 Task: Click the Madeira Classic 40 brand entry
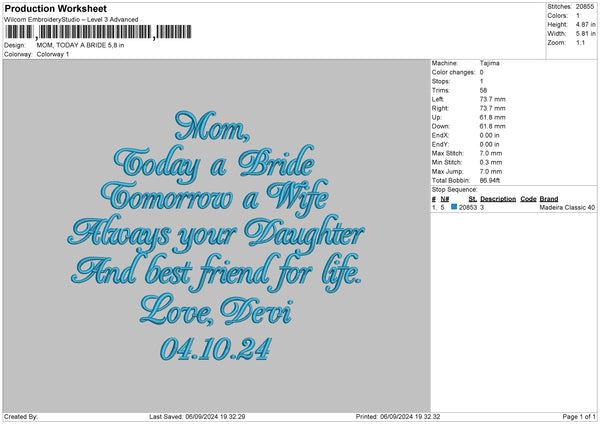(x=567, y=207)
